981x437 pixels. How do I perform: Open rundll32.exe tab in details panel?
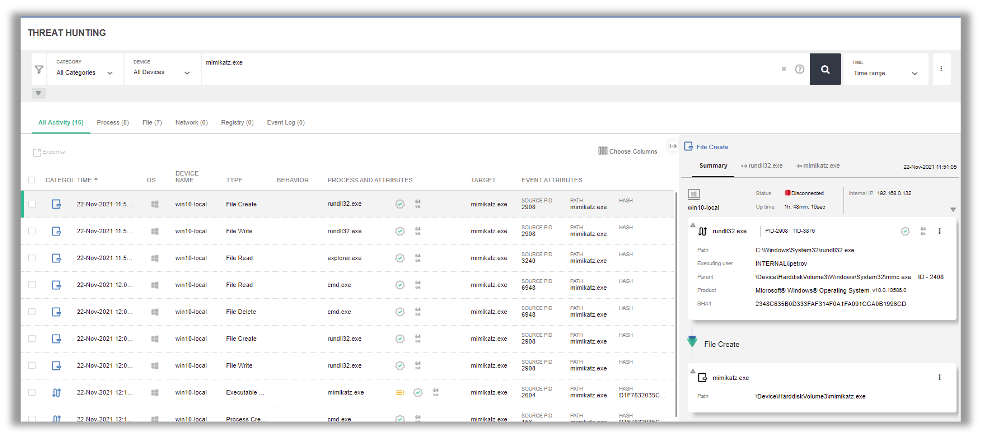tap(761, 166)
